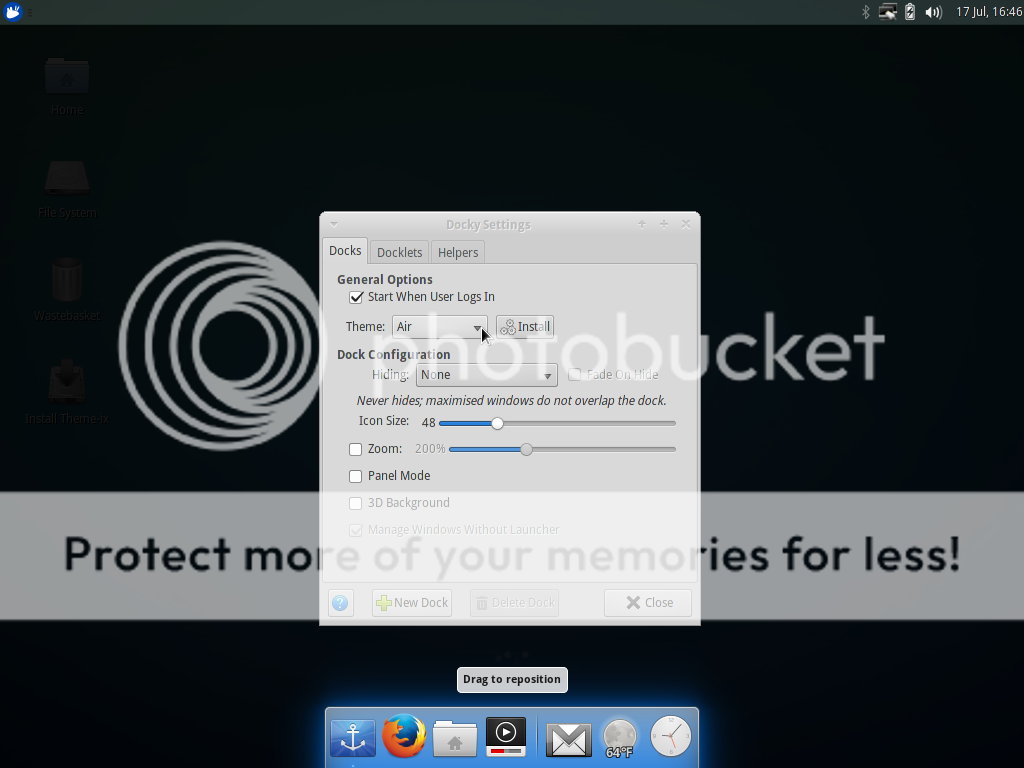The image size is (1024, 768).
Task: Click the 'General Options' heading
Action: pos(385,280)
